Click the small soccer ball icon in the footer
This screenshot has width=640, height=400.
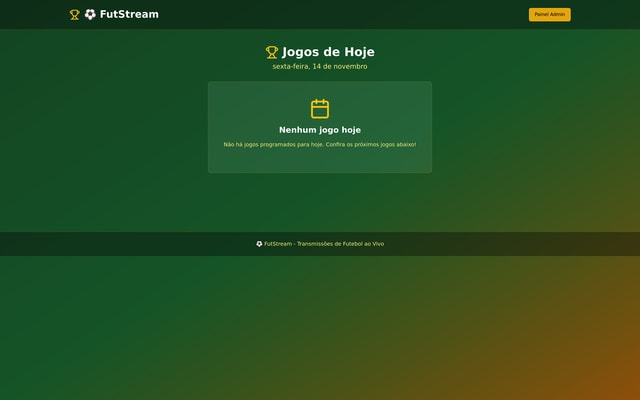[x=259, y=244]
